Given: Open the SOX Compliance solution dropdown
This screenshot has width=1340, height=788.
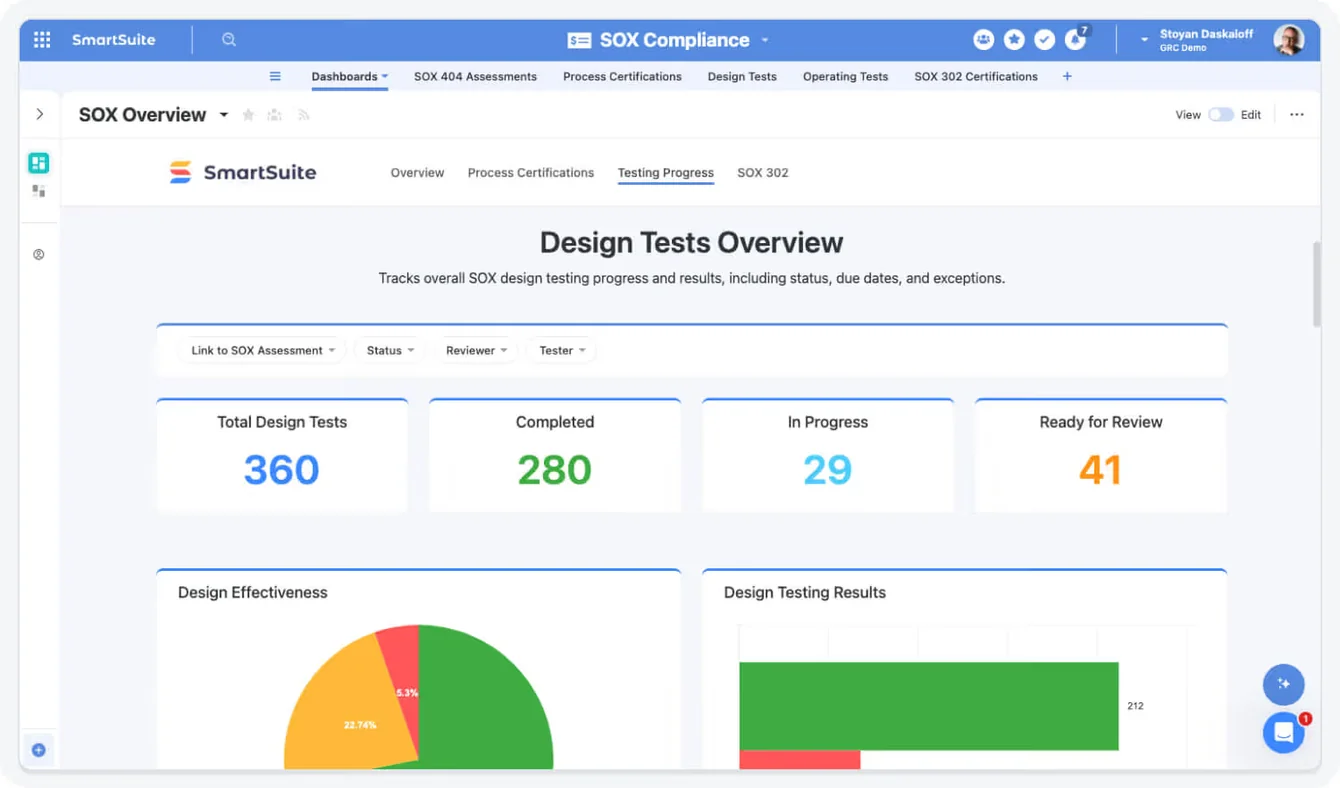Looking at the screenshot, I should [765, 40].
